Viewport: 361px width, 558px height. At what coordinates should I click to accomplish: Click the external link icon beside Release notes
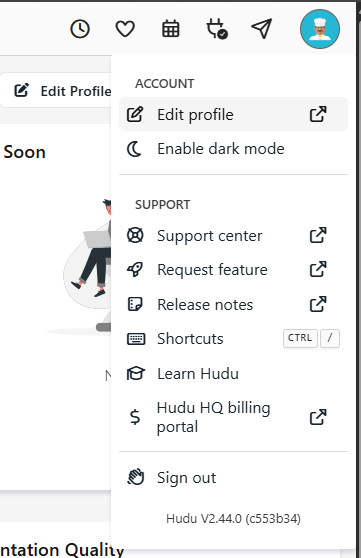click(x=318, y=304)
